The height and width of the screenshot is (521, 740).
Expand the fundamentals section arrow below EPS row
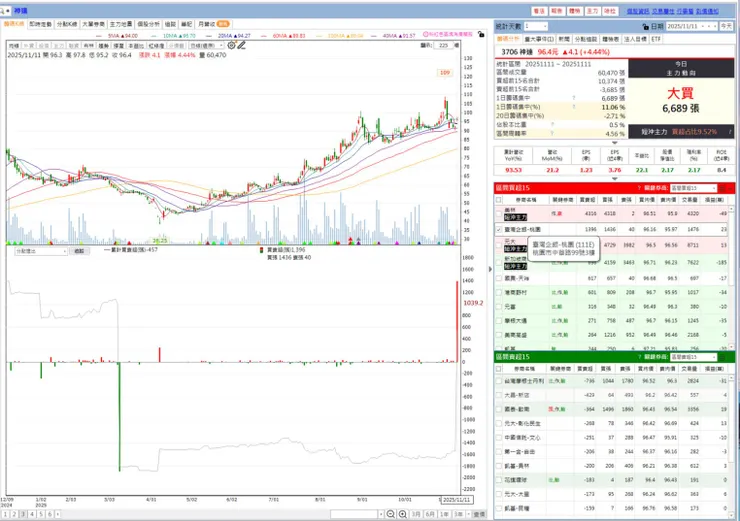[x=614, y=179]
